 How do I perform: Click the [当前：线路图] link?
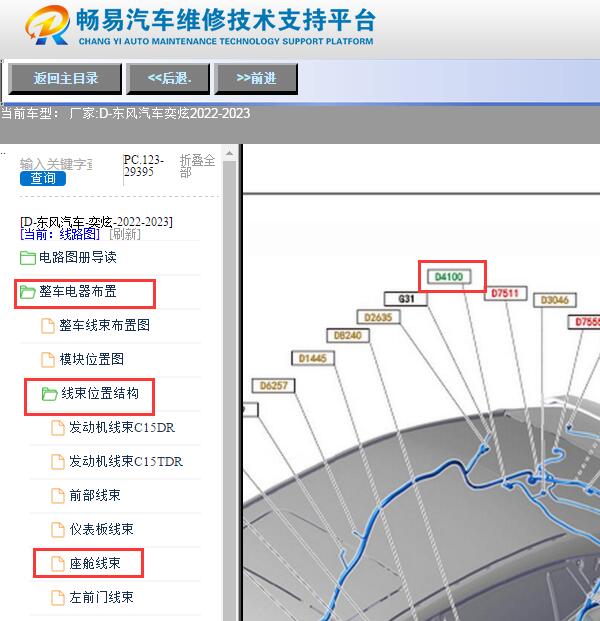point(60,234)
